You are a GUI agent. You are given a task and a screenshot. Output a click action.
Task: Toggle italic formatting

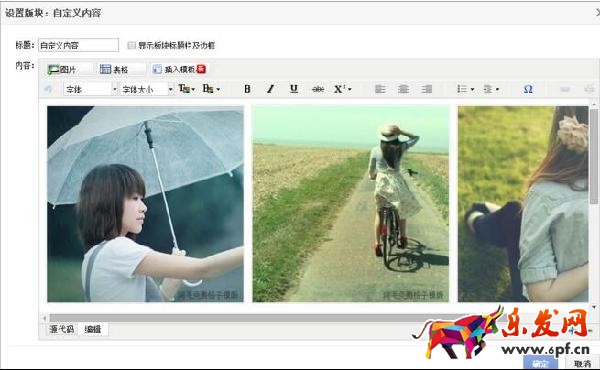pyautogui.click(x=271, y=89)
